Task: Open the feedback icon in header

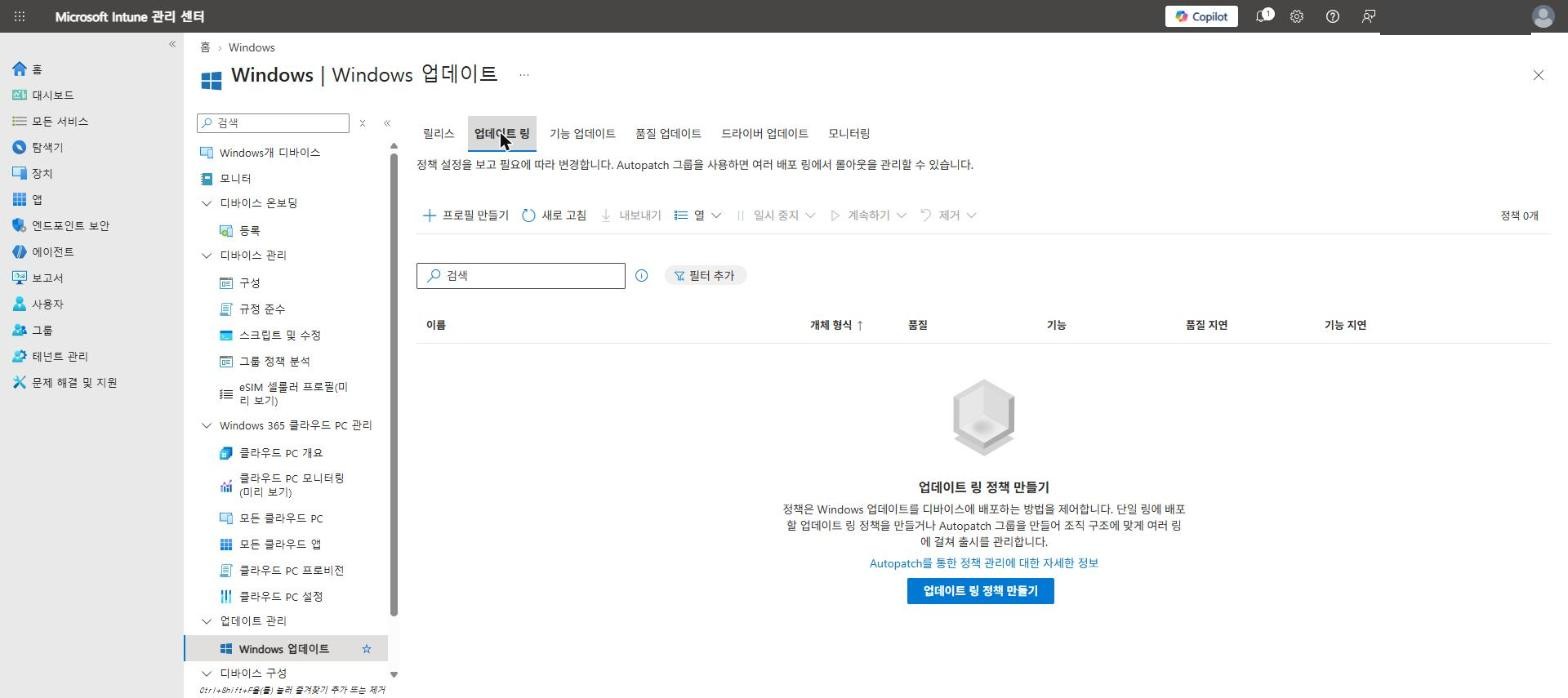Action: click(1368, 17)
